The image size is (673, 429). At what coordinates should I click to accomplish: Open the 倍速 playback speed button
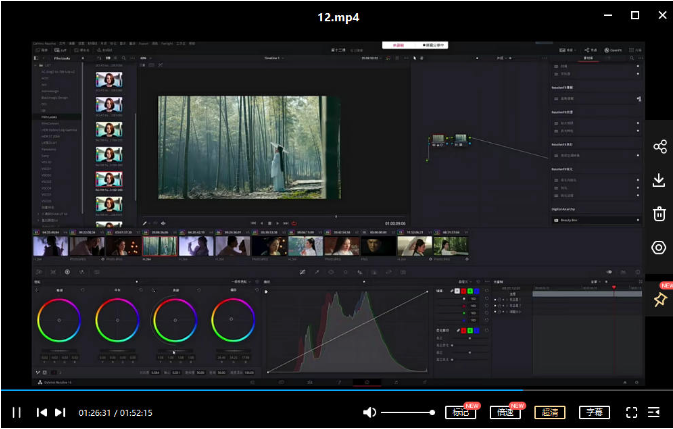(x=505, y=413)
